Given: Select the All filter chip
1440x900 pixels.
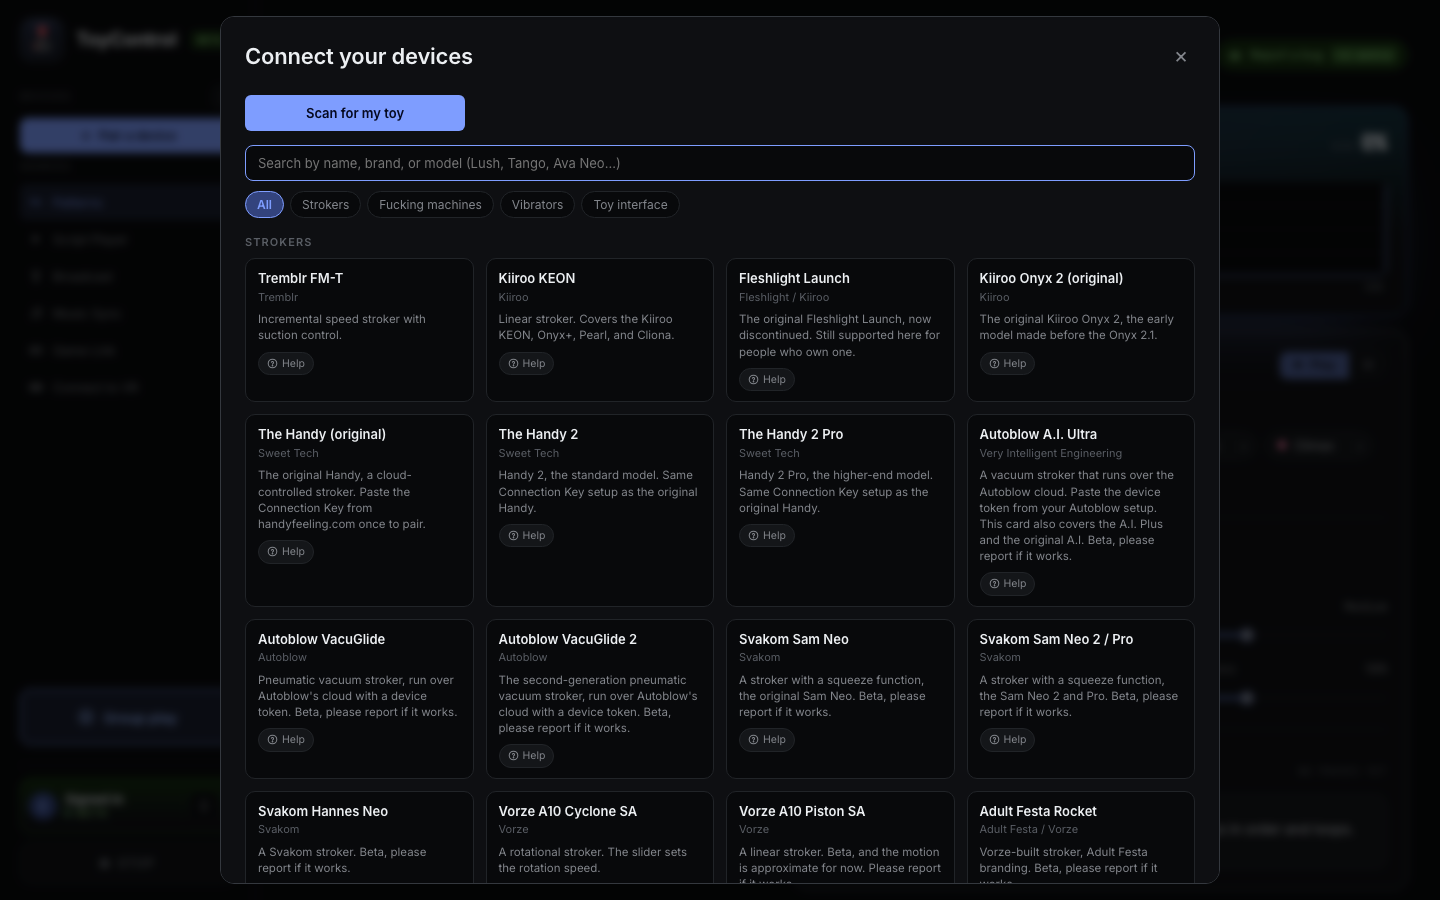Looking at the screenshot, I should pos(264,205).
